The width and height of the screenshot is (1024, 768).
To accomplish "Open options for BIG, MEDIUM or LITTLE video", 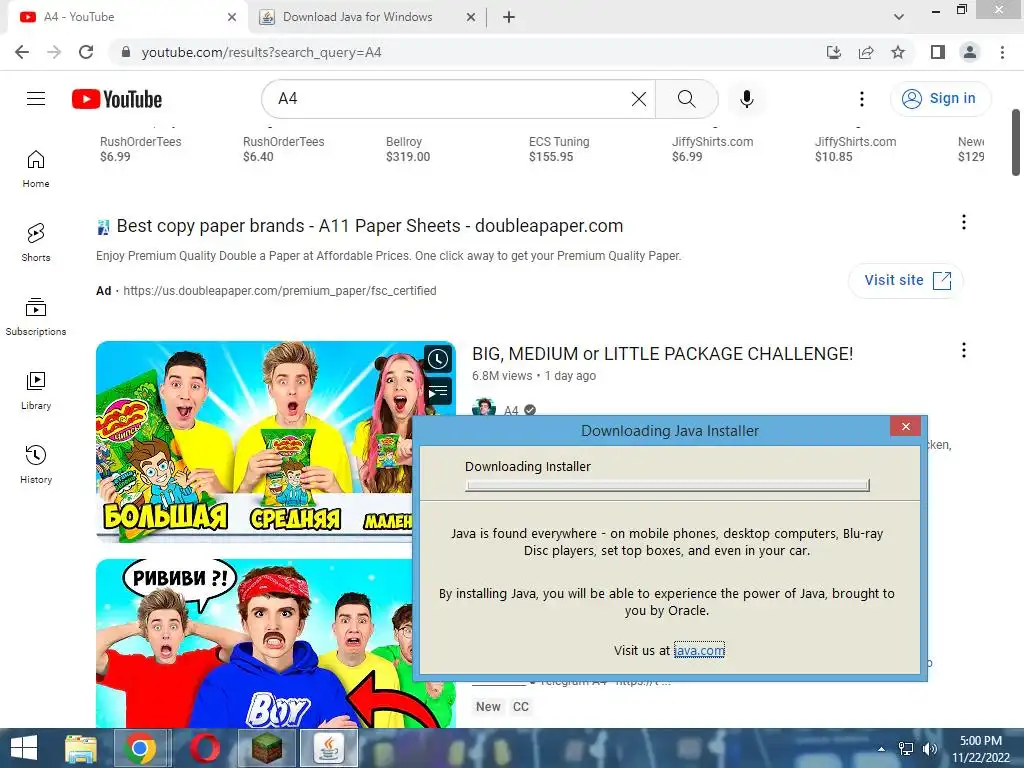I will pos(964,350).
